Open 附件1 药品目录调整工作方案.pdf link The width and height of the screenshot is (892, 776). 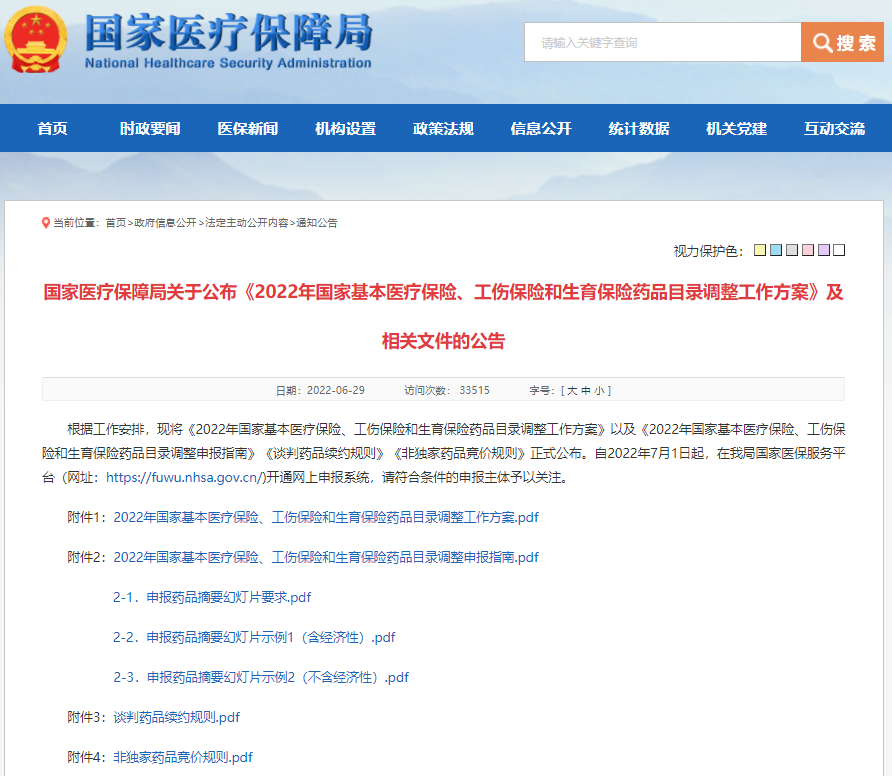point(326,517)
